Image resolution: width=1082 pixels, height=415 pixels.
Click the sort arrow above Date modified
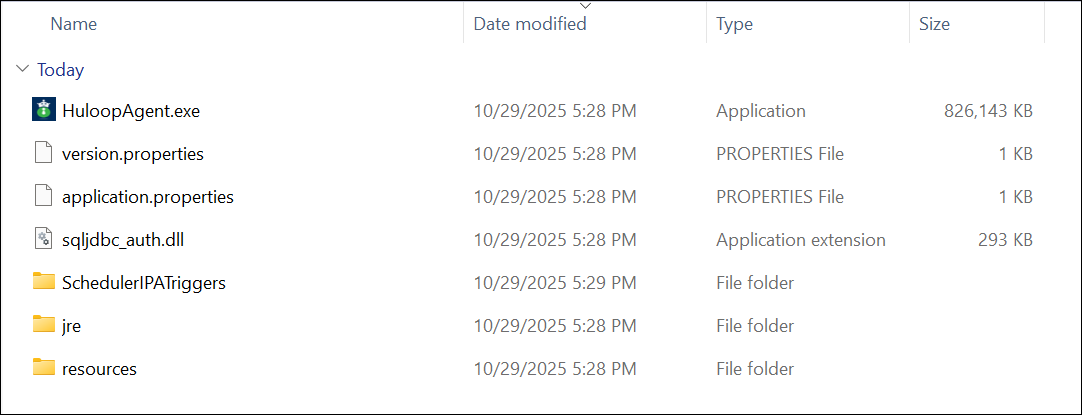585,7
